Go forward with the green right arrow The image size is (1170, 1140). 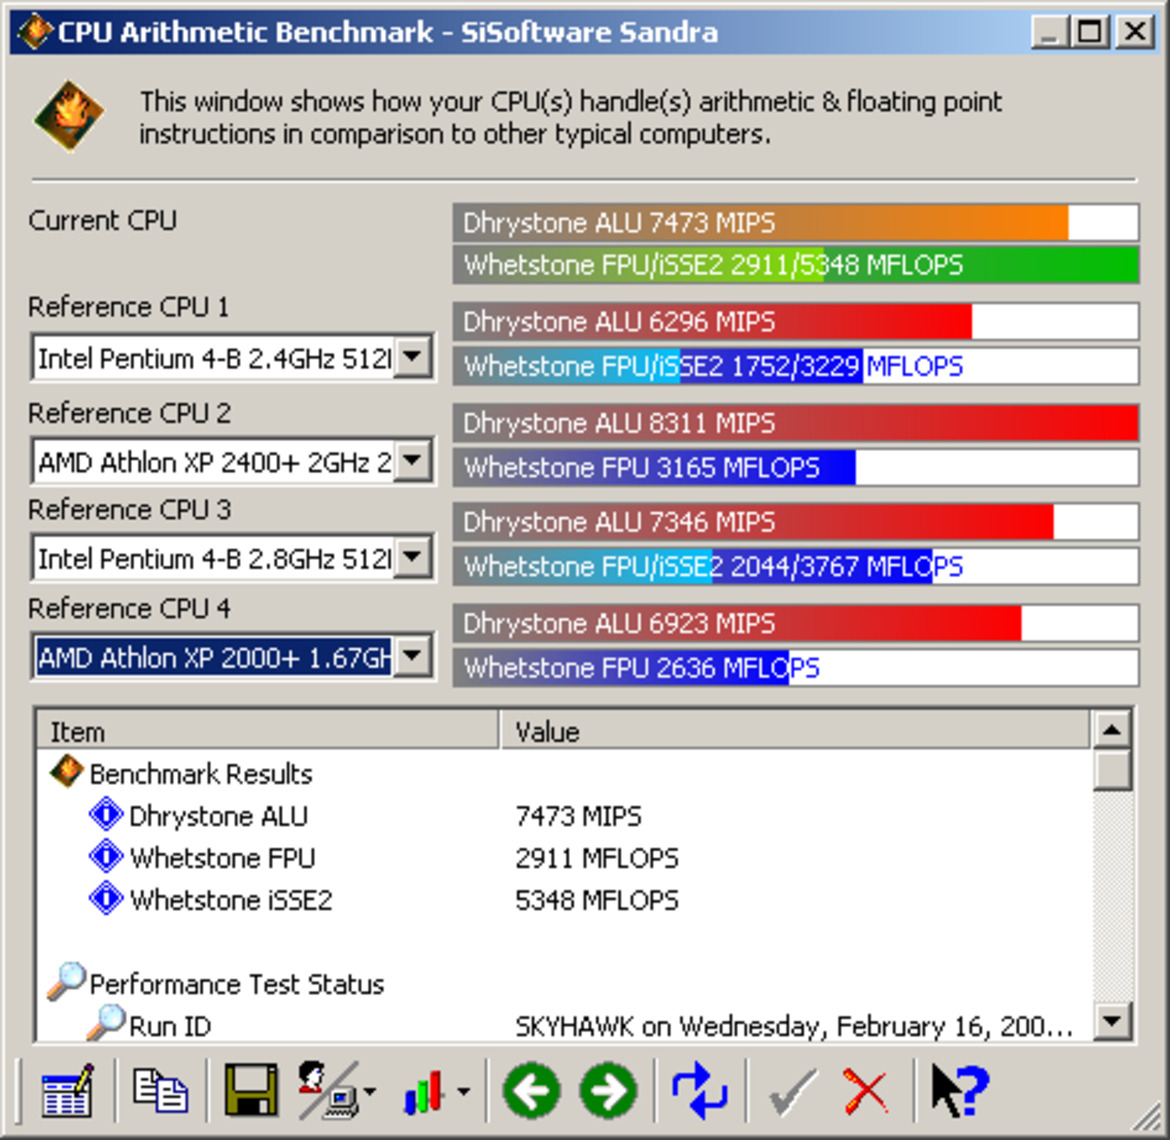tap(608, 1091)
